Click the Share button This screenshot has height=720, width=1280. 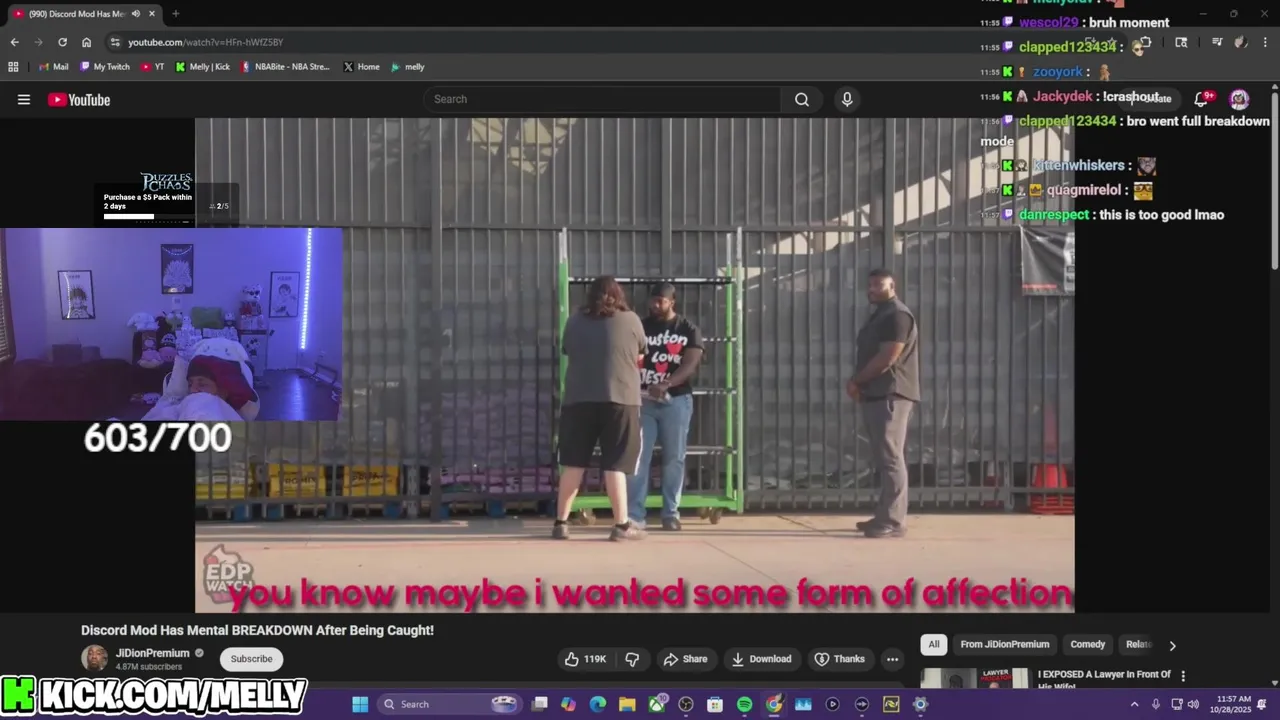tap(685, 659)
